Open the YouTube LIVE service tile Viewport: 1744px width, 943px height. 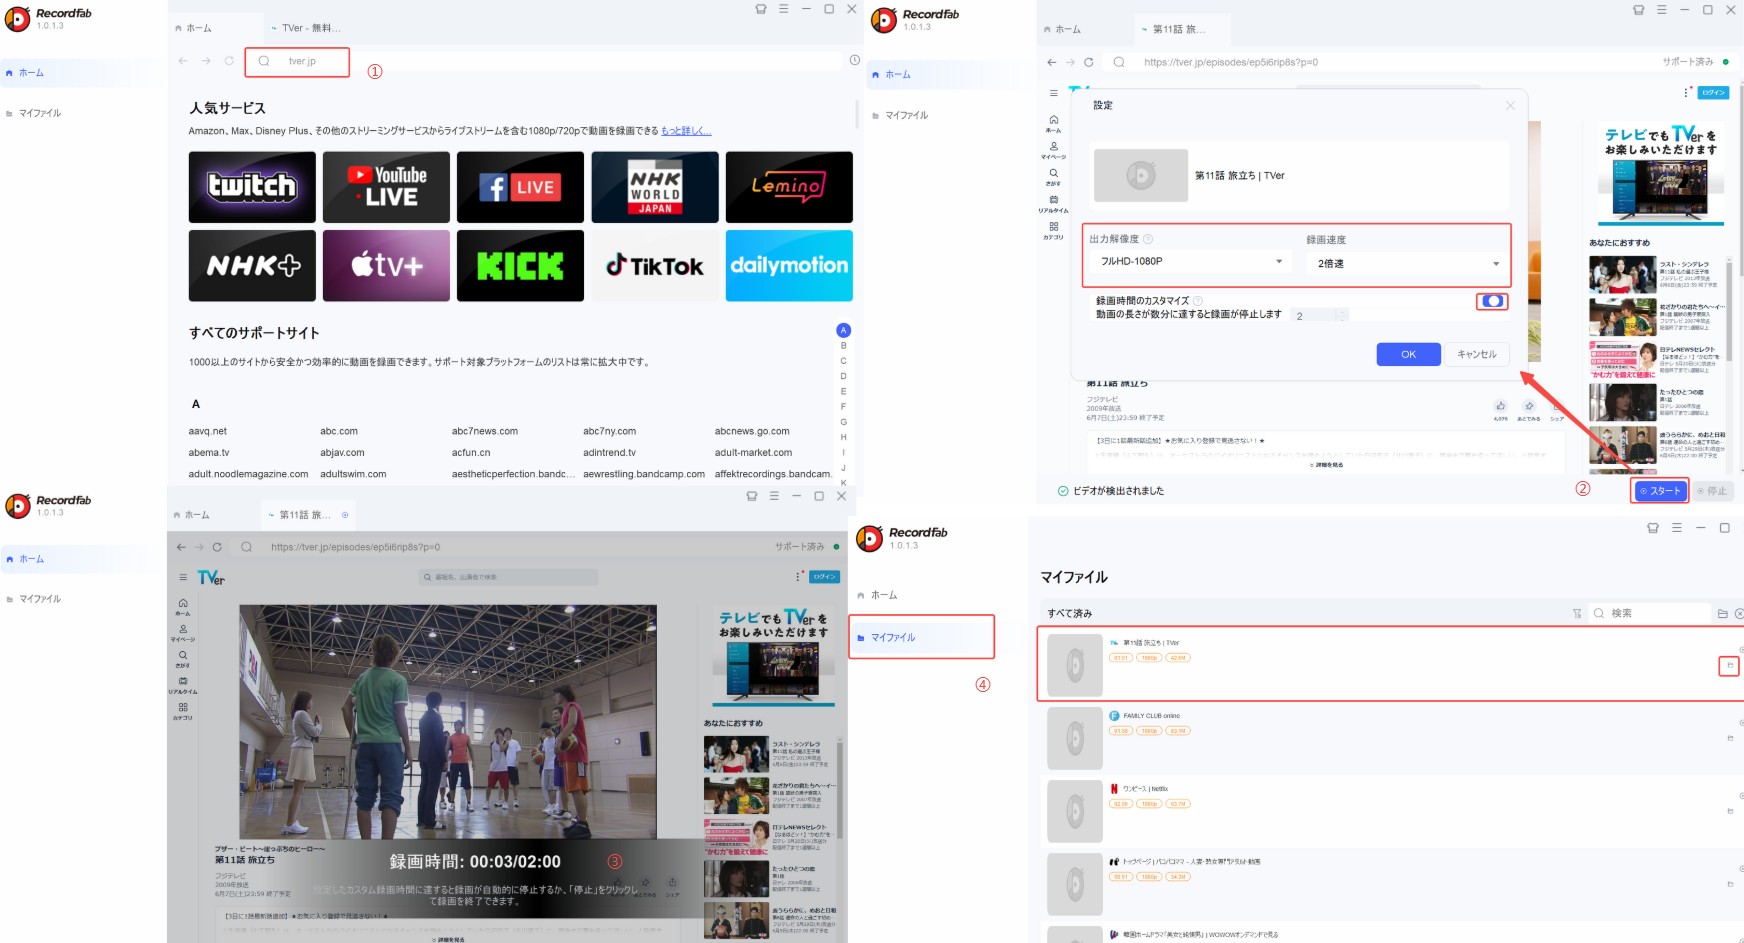[x=386, y=187]
